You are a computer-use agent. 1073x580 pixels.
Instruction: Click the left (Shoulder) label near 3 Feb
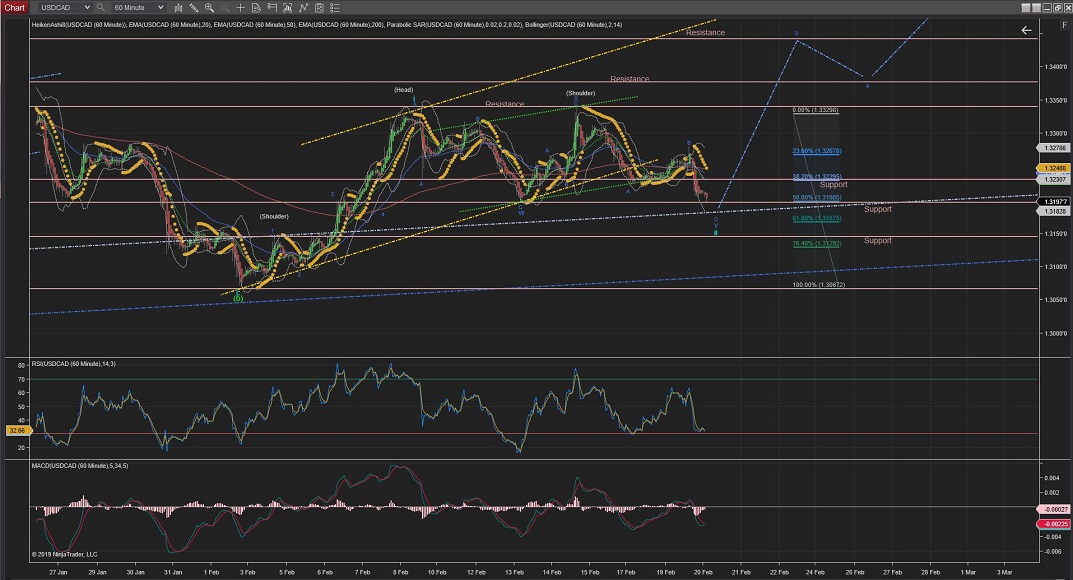[x=274, y=216]
